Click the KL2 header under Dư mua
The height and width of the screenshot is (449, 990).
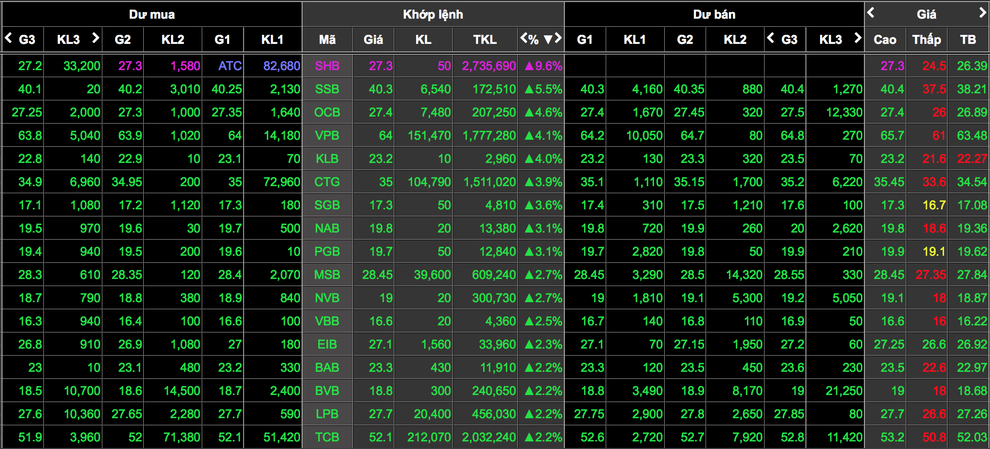click(x=173, y=40)
